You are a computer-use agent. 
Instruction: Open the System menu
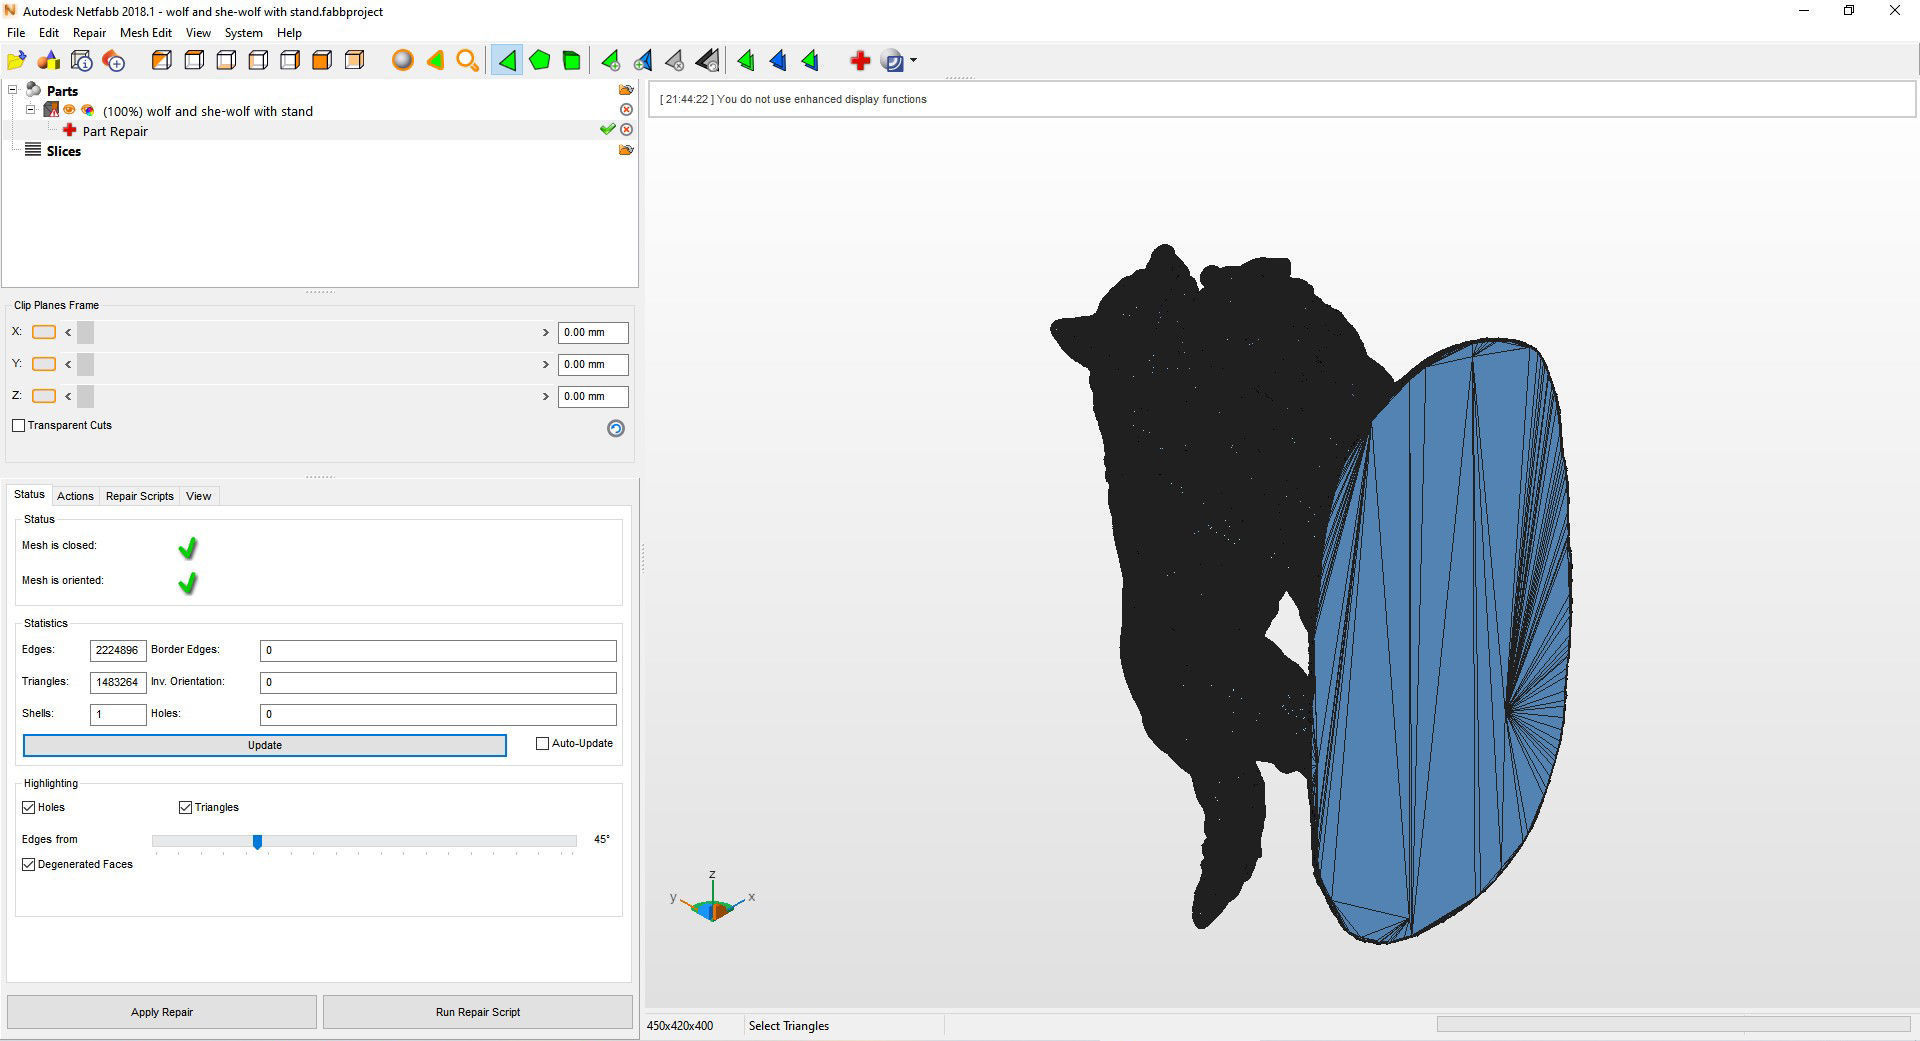(x=243, y=33)
